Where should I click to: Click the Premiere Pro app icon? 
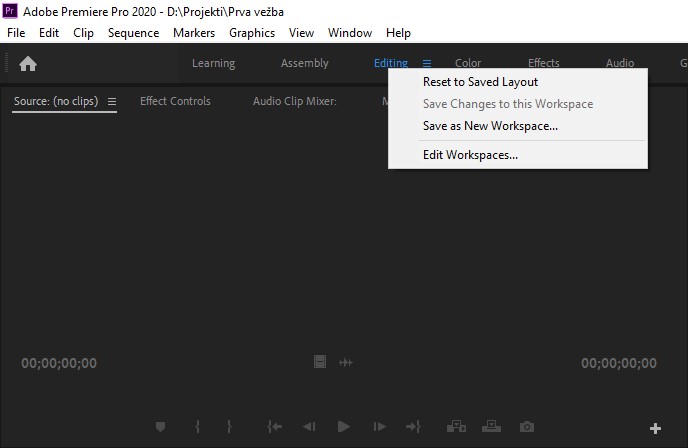click(x=10, y=11)
